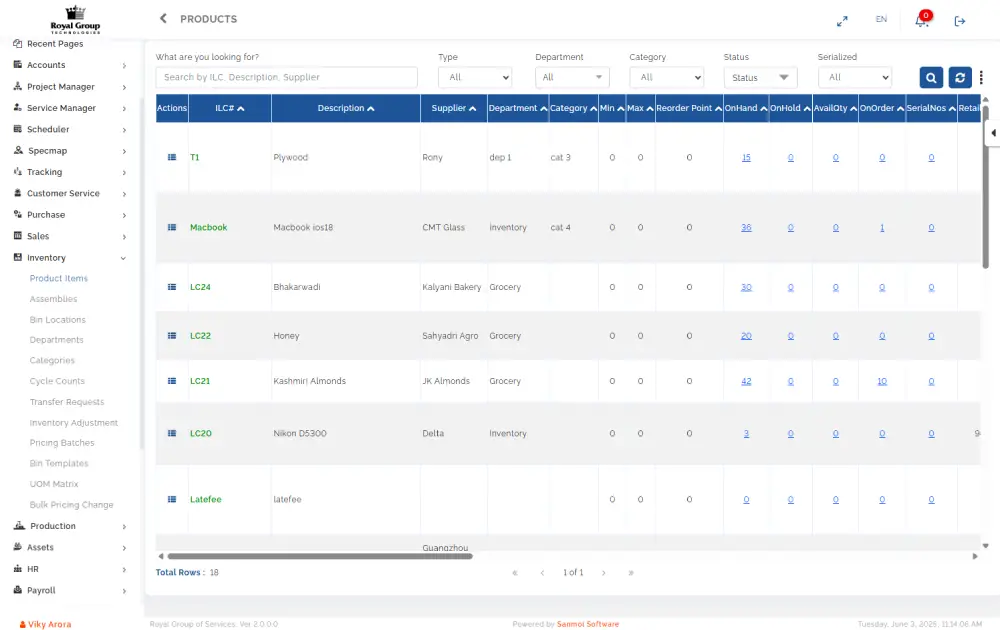1000x630 pixels.
Task: Open Bin Locations in the sidebar
Action: [x=58, y=320]
